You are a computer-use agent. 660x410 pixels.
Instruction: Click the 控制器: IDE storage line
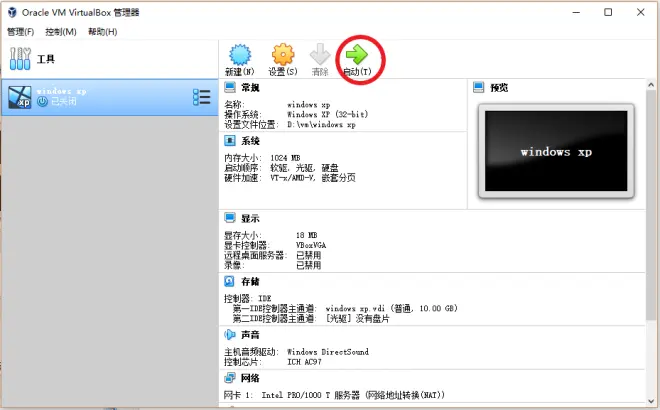pos(248,298)
